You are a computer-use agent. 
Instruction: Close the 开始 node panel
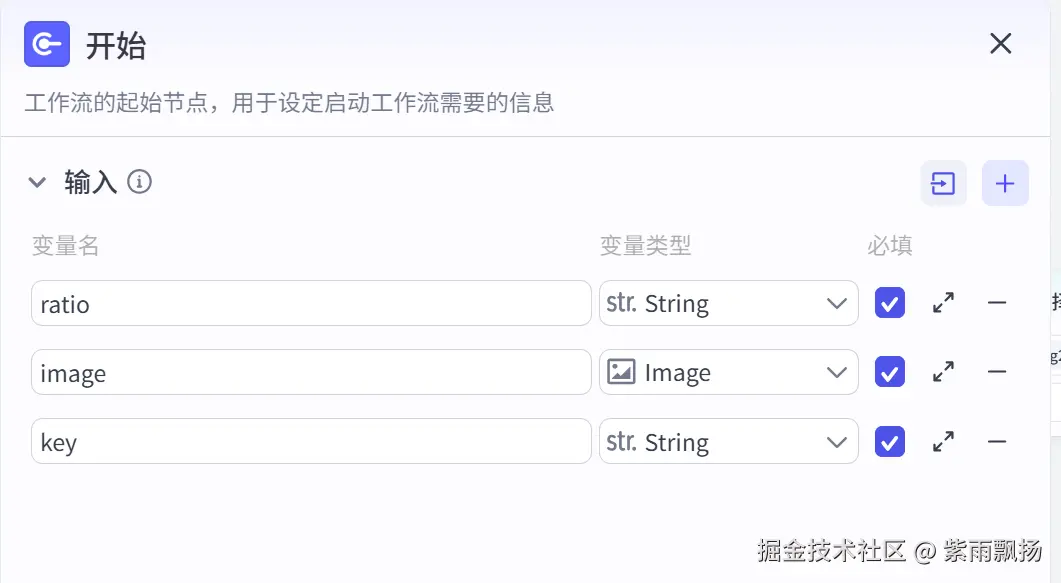[1000, 44]
